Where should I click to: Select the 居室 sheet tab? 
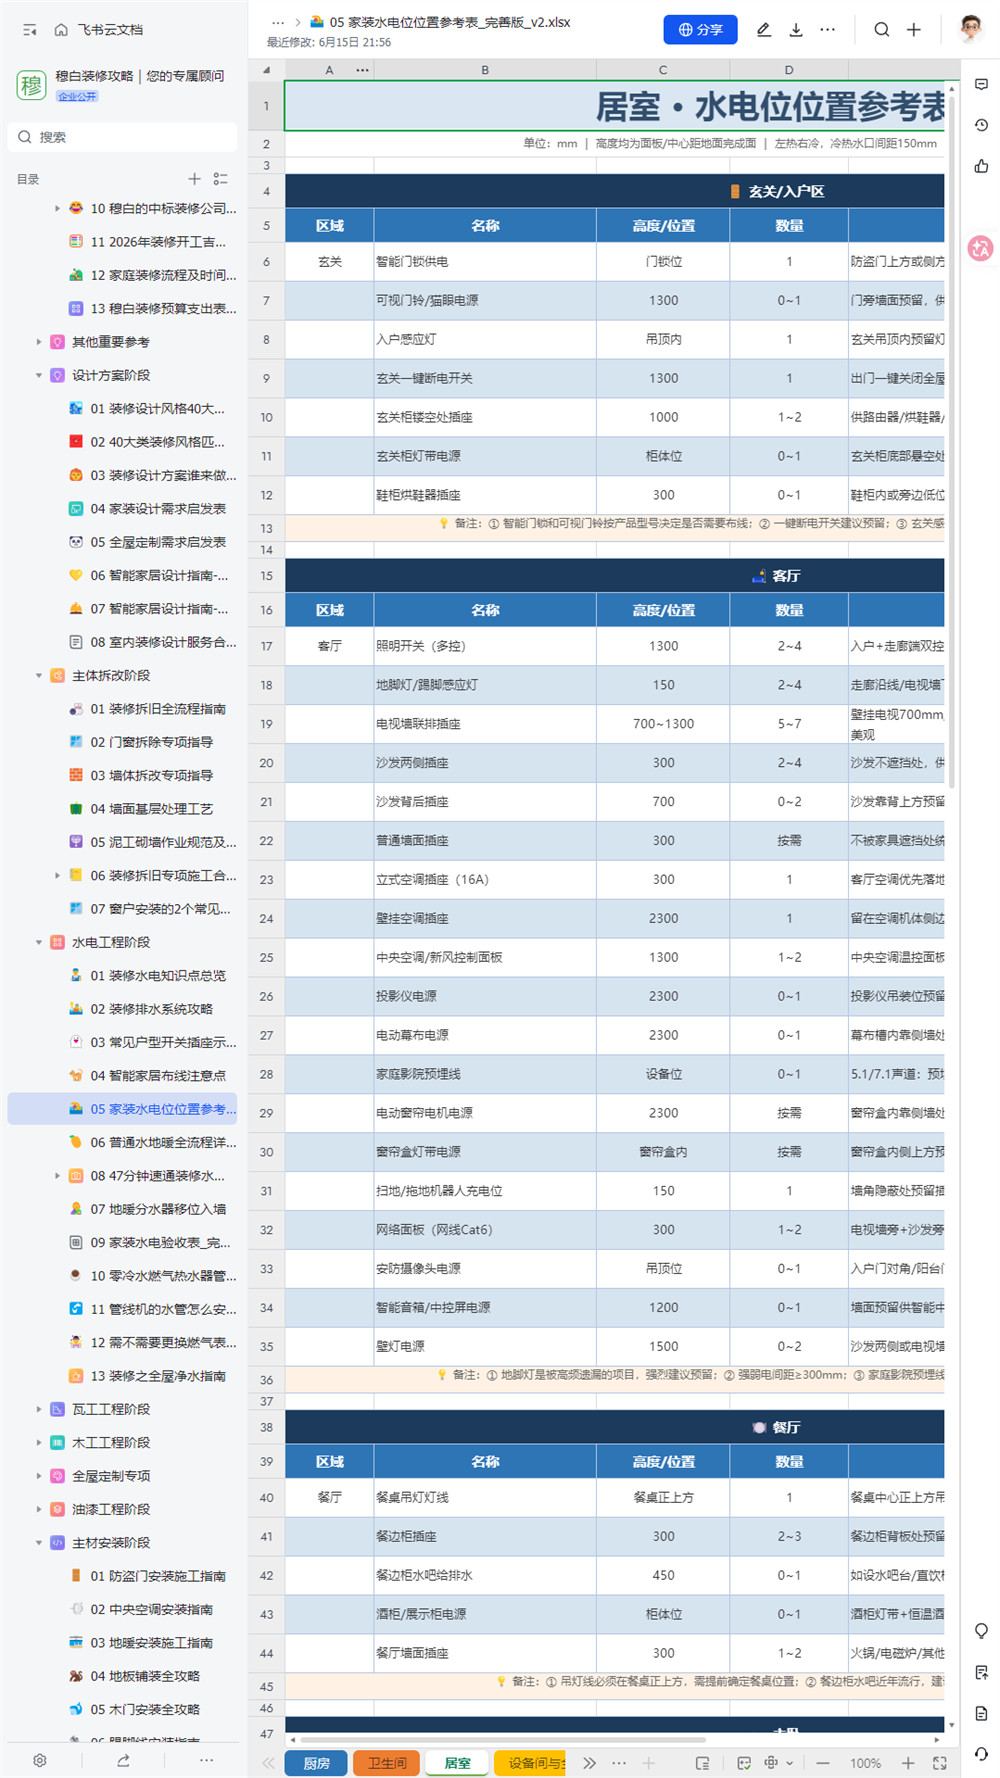coord(458,1763)
